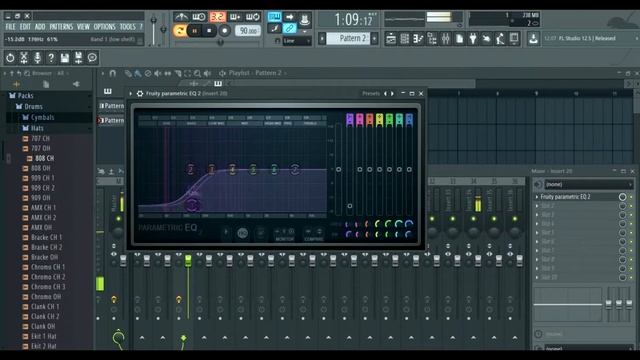Pause playback with the transport pause button

point(195,31)
